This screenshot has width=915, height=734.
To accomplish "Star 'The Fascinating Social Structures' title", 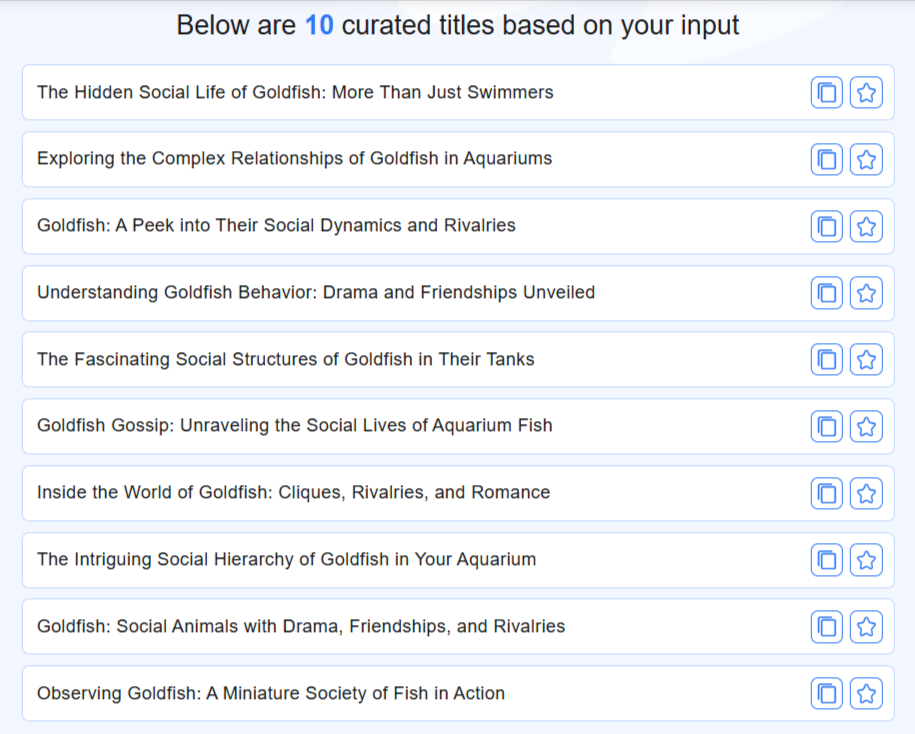I will (866, 359).
